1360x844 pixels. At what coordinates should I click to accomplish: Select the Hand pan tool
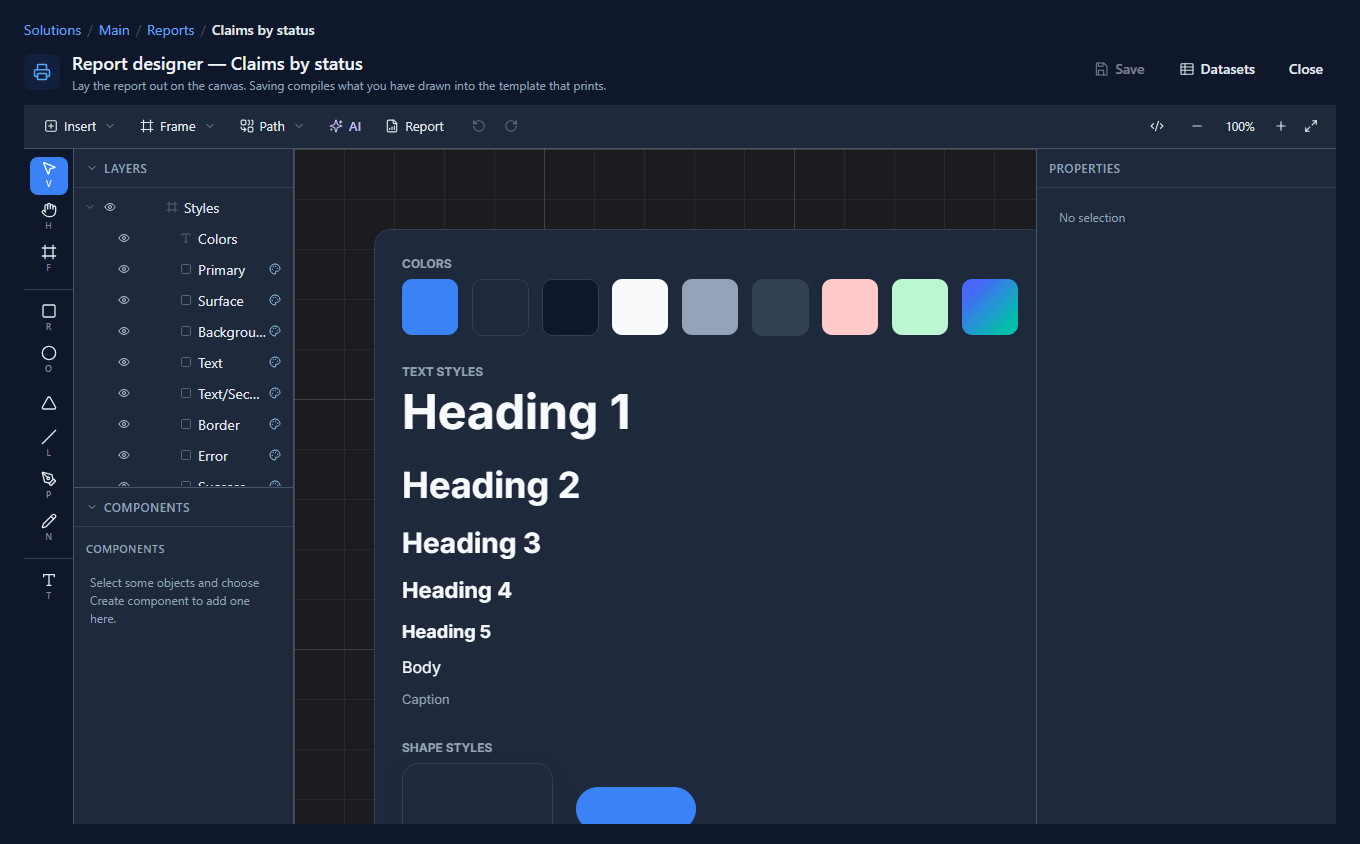click(49, 215)
